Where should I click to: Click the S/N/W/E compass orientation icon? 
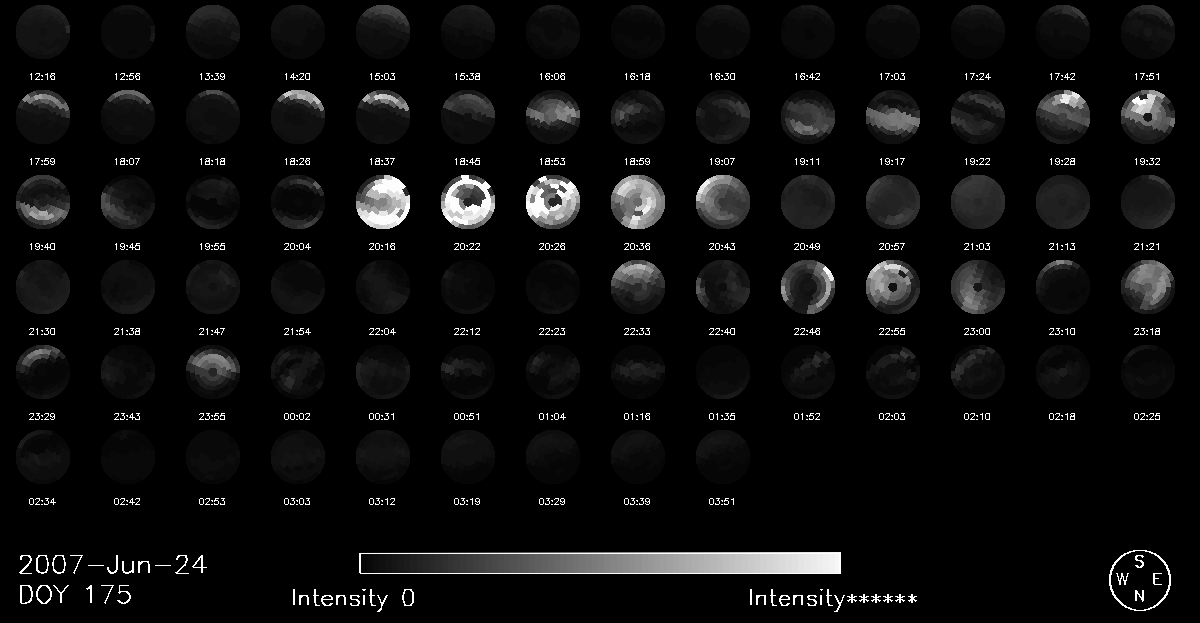point(1139,580)
